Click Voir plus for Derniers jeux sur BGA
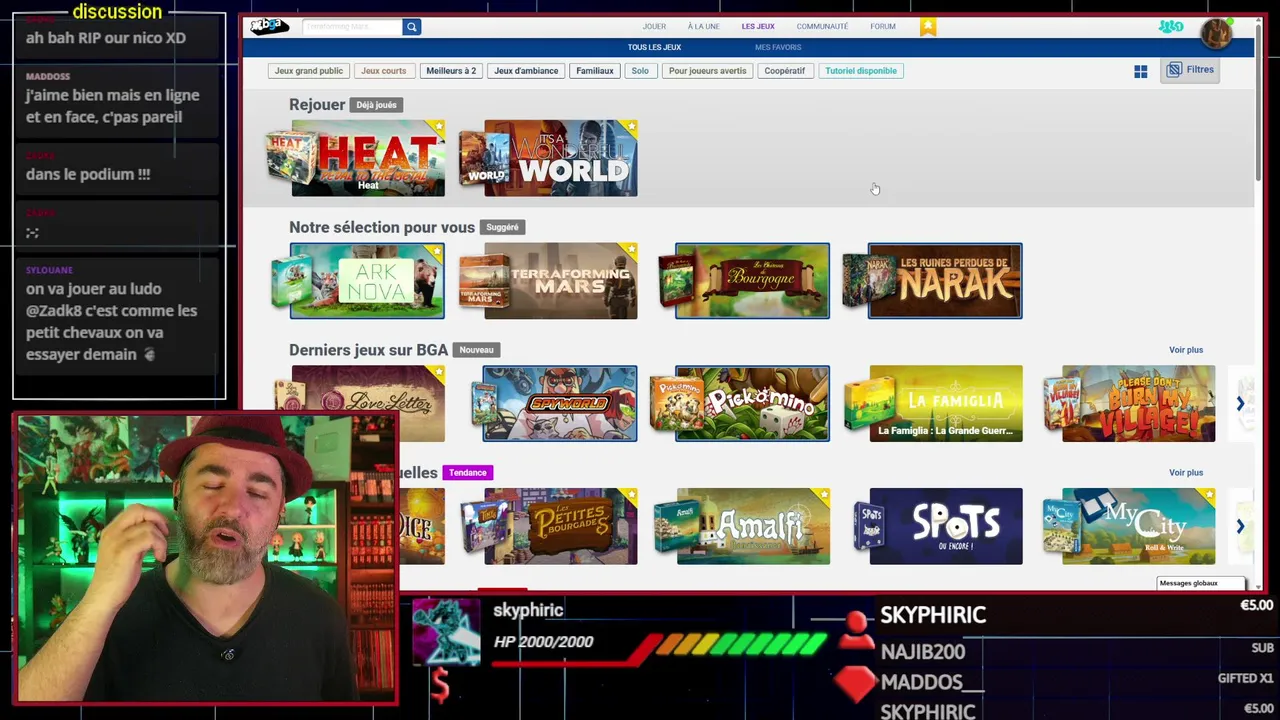1280x720 pixels. [x=1186, y=350]
